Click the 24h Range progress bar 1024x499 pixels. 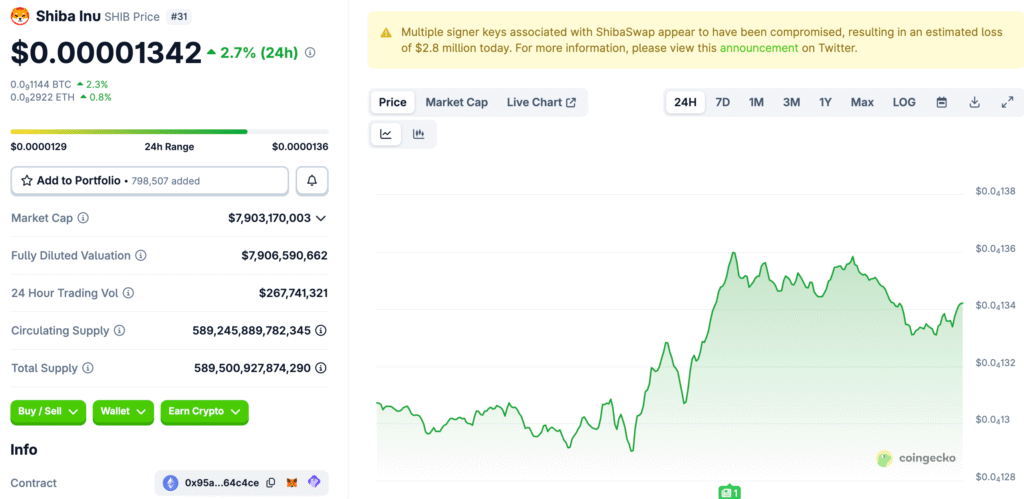pos(170,132)
